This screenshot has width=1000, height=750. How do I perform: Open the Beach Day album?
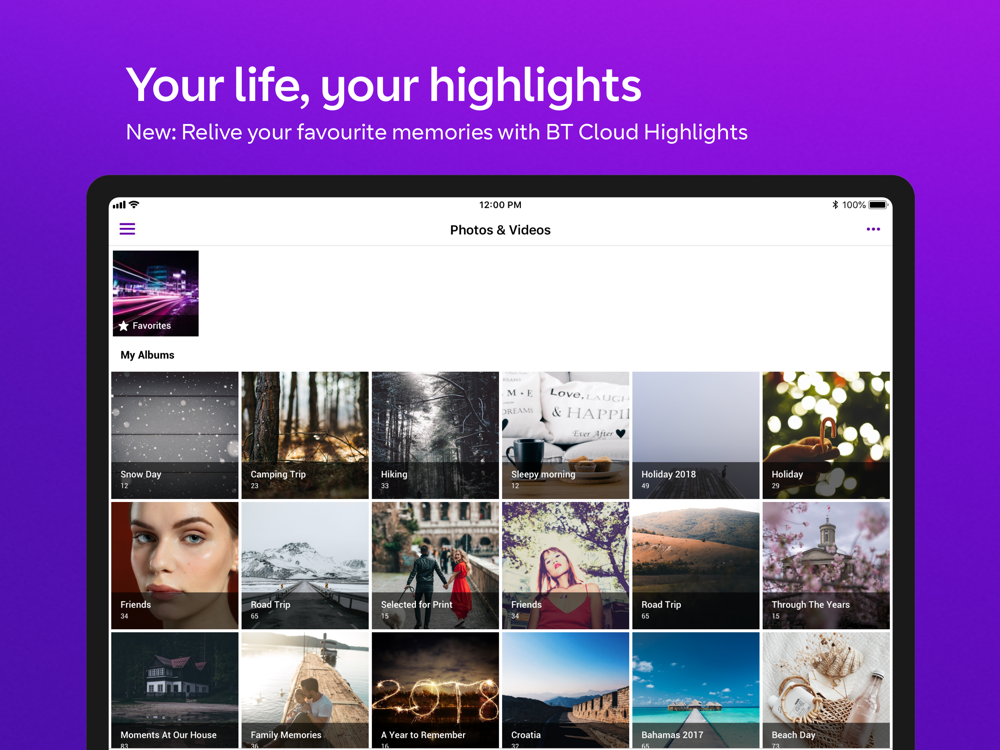(826, 691)
